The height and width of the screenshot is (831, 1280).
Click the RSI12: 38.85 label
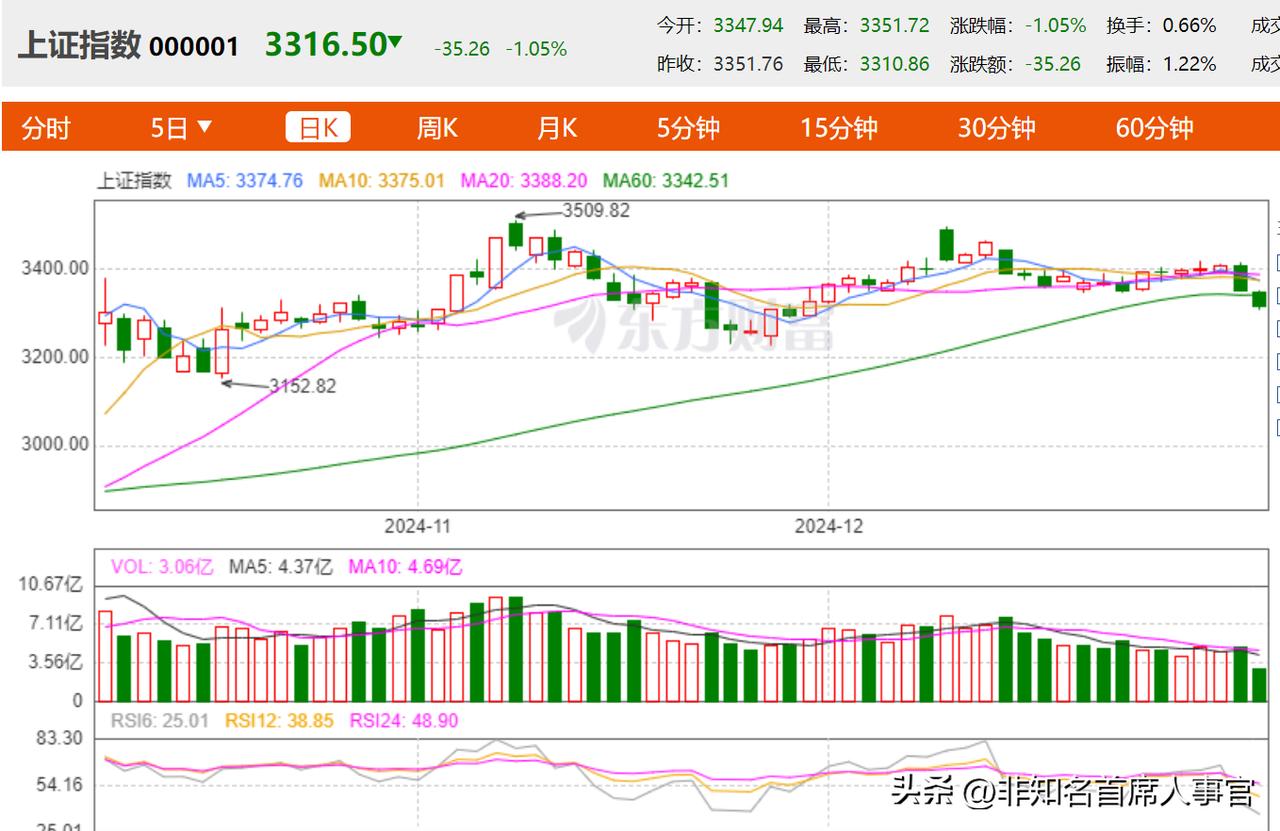pyautogui.click(x=279, y=719)
